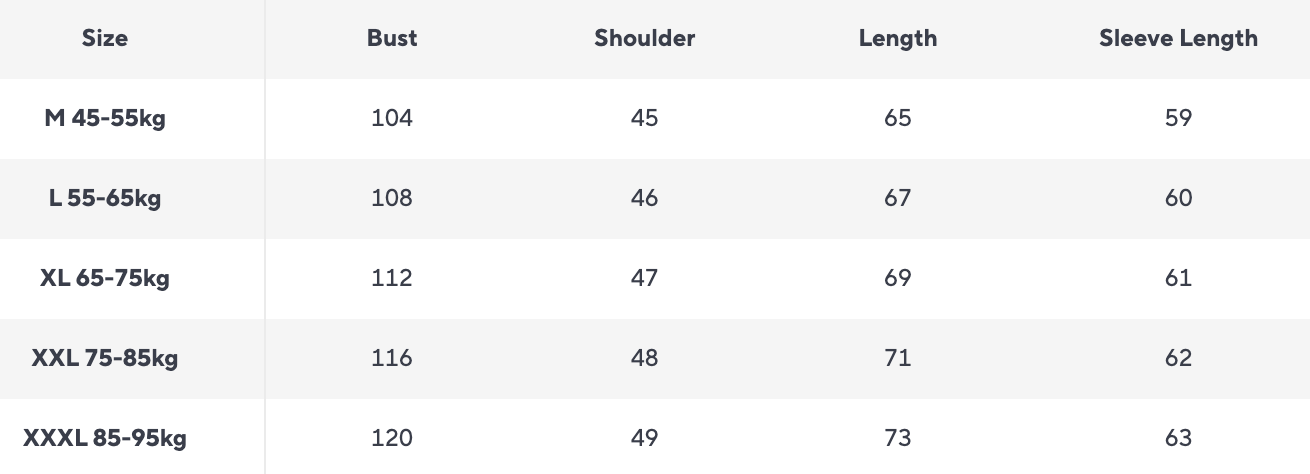The width and height of the screenshot is (1310, 474).
Task: Click the Size column header
Action: (105, 39)
